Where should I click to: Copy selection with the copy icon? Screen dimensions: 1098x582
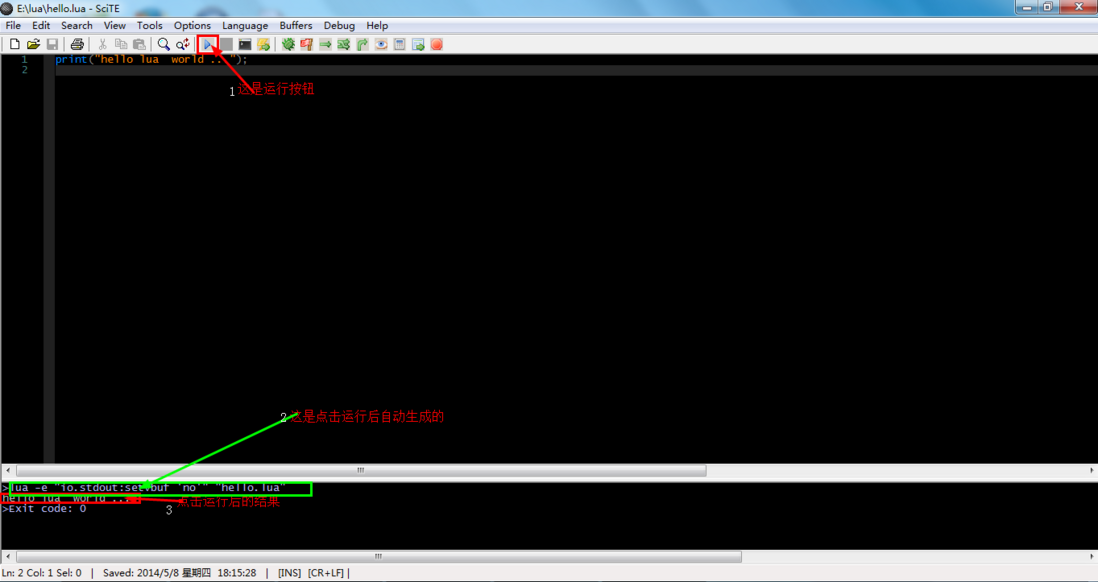click(120, 44)
